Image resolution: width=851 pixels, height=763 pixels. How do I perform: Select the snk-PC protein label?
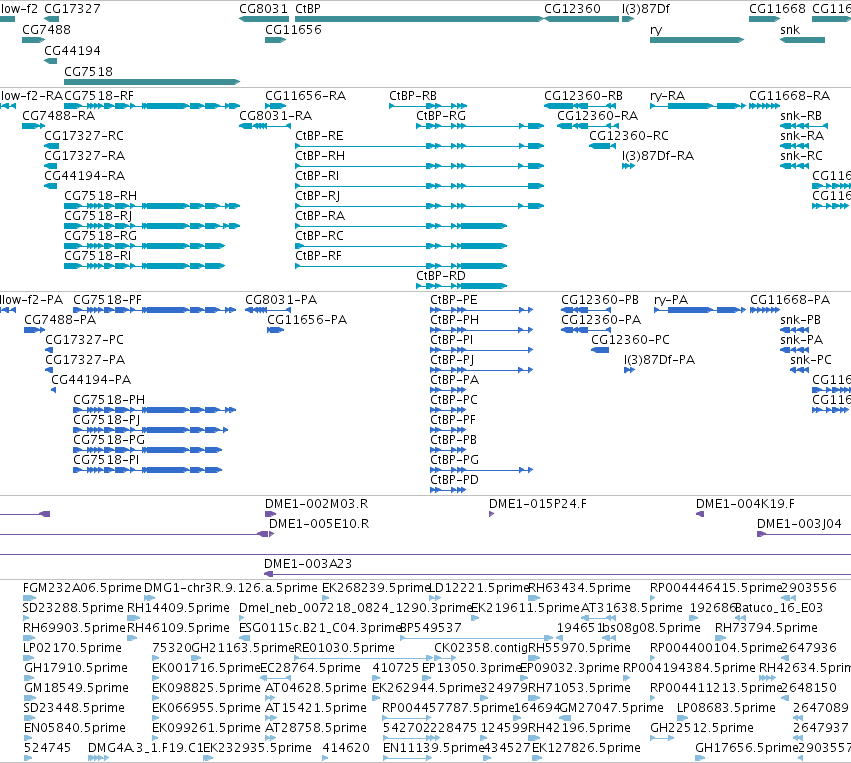click(x=811, y=360)
